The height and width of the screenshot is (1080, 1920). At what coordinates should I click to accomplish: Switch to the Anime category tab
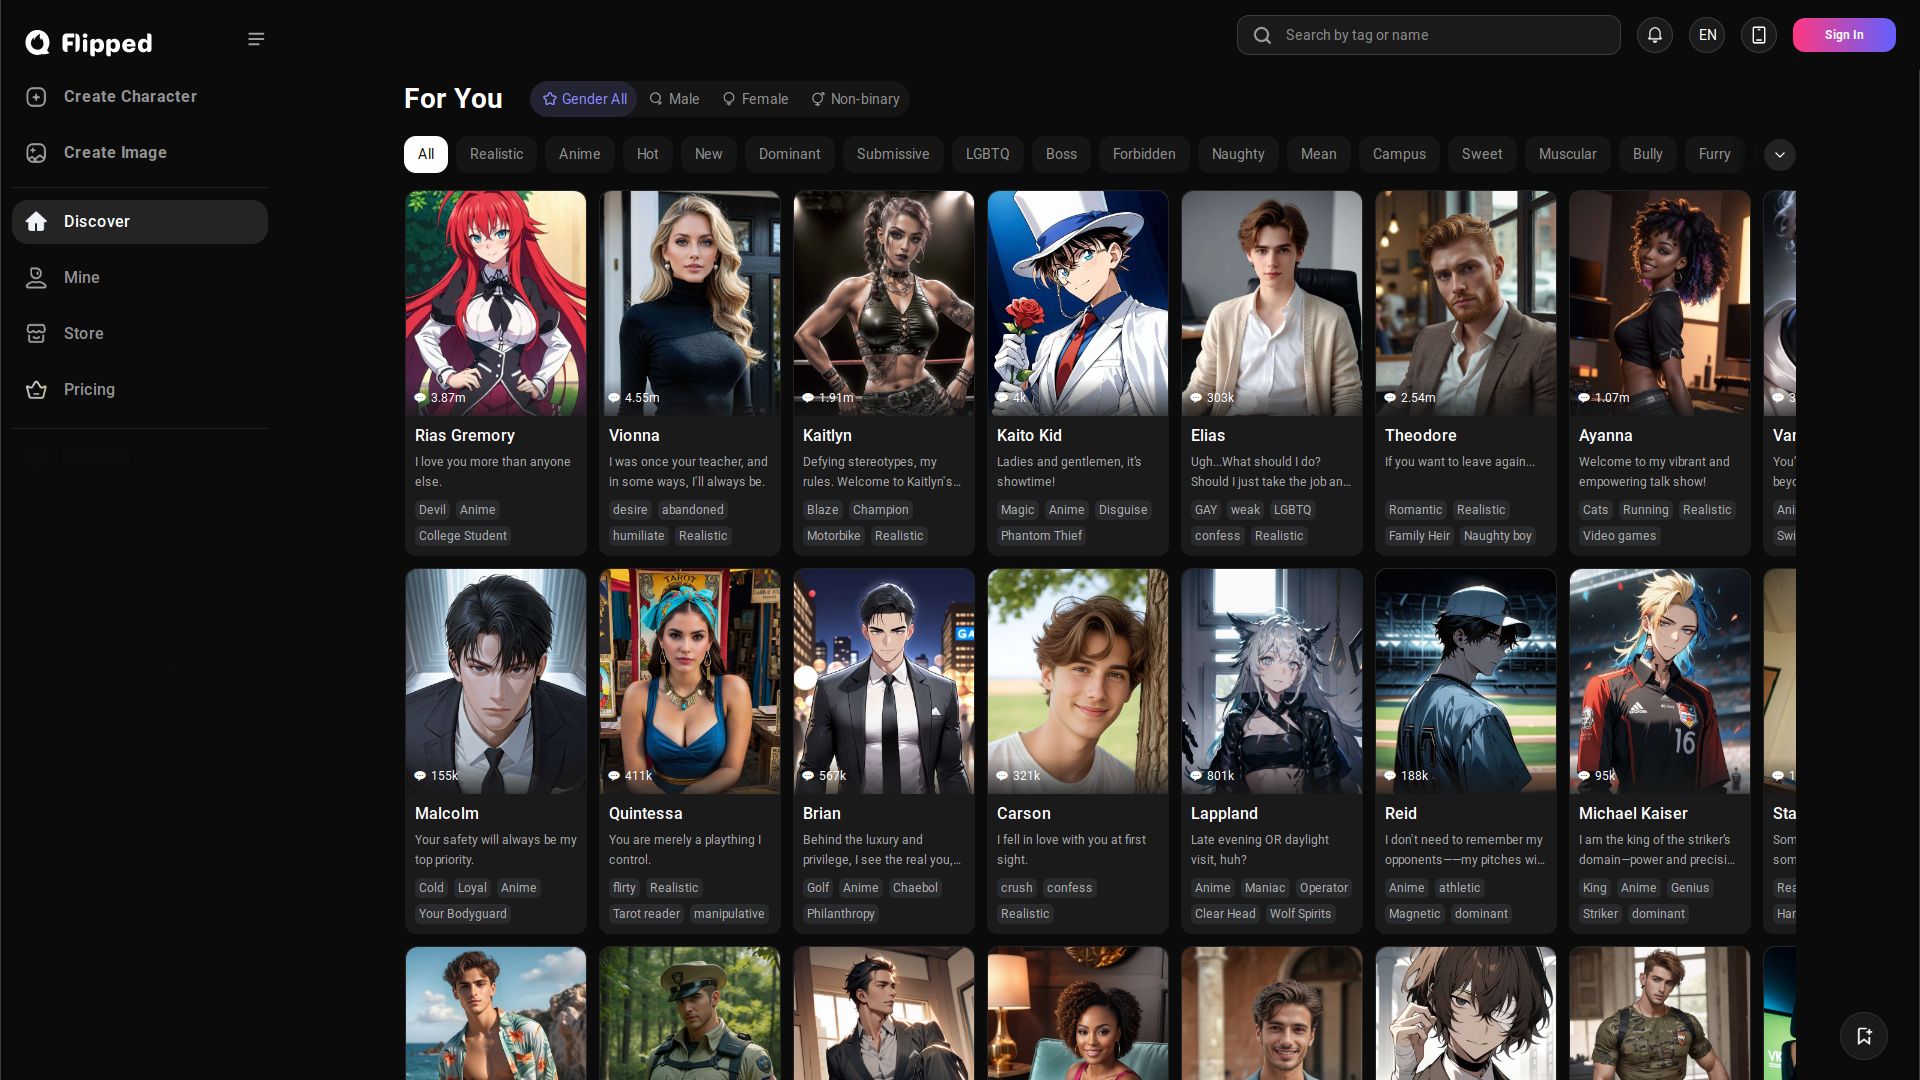click(579, 154)
